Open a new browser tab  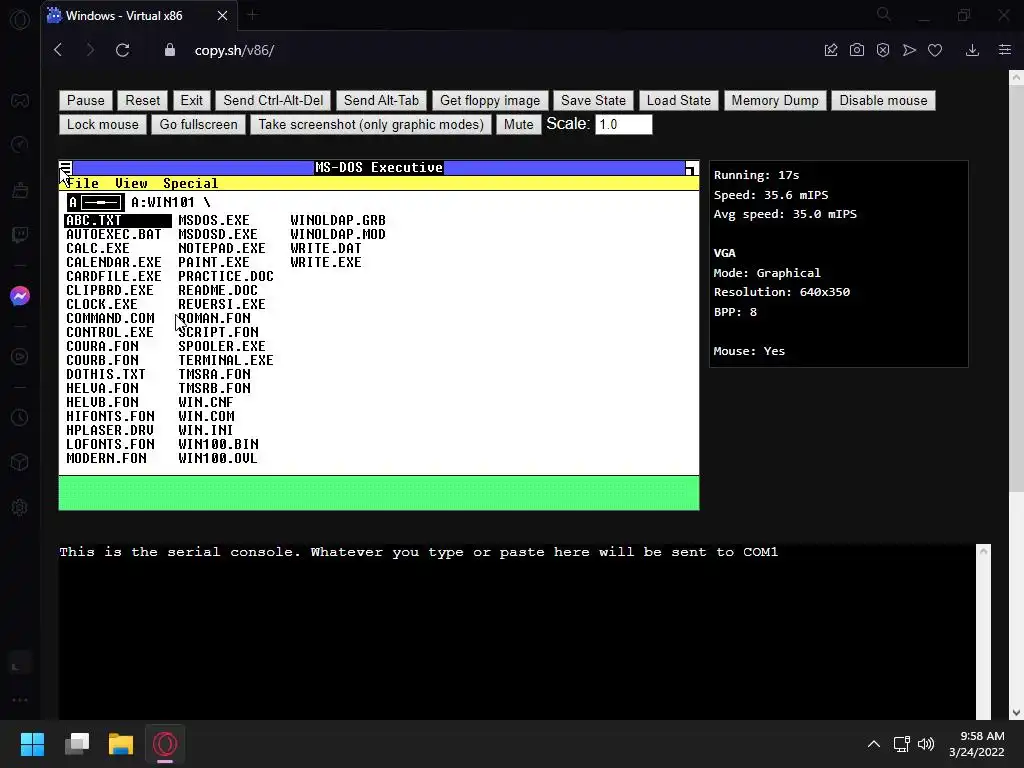click(253, 15)
